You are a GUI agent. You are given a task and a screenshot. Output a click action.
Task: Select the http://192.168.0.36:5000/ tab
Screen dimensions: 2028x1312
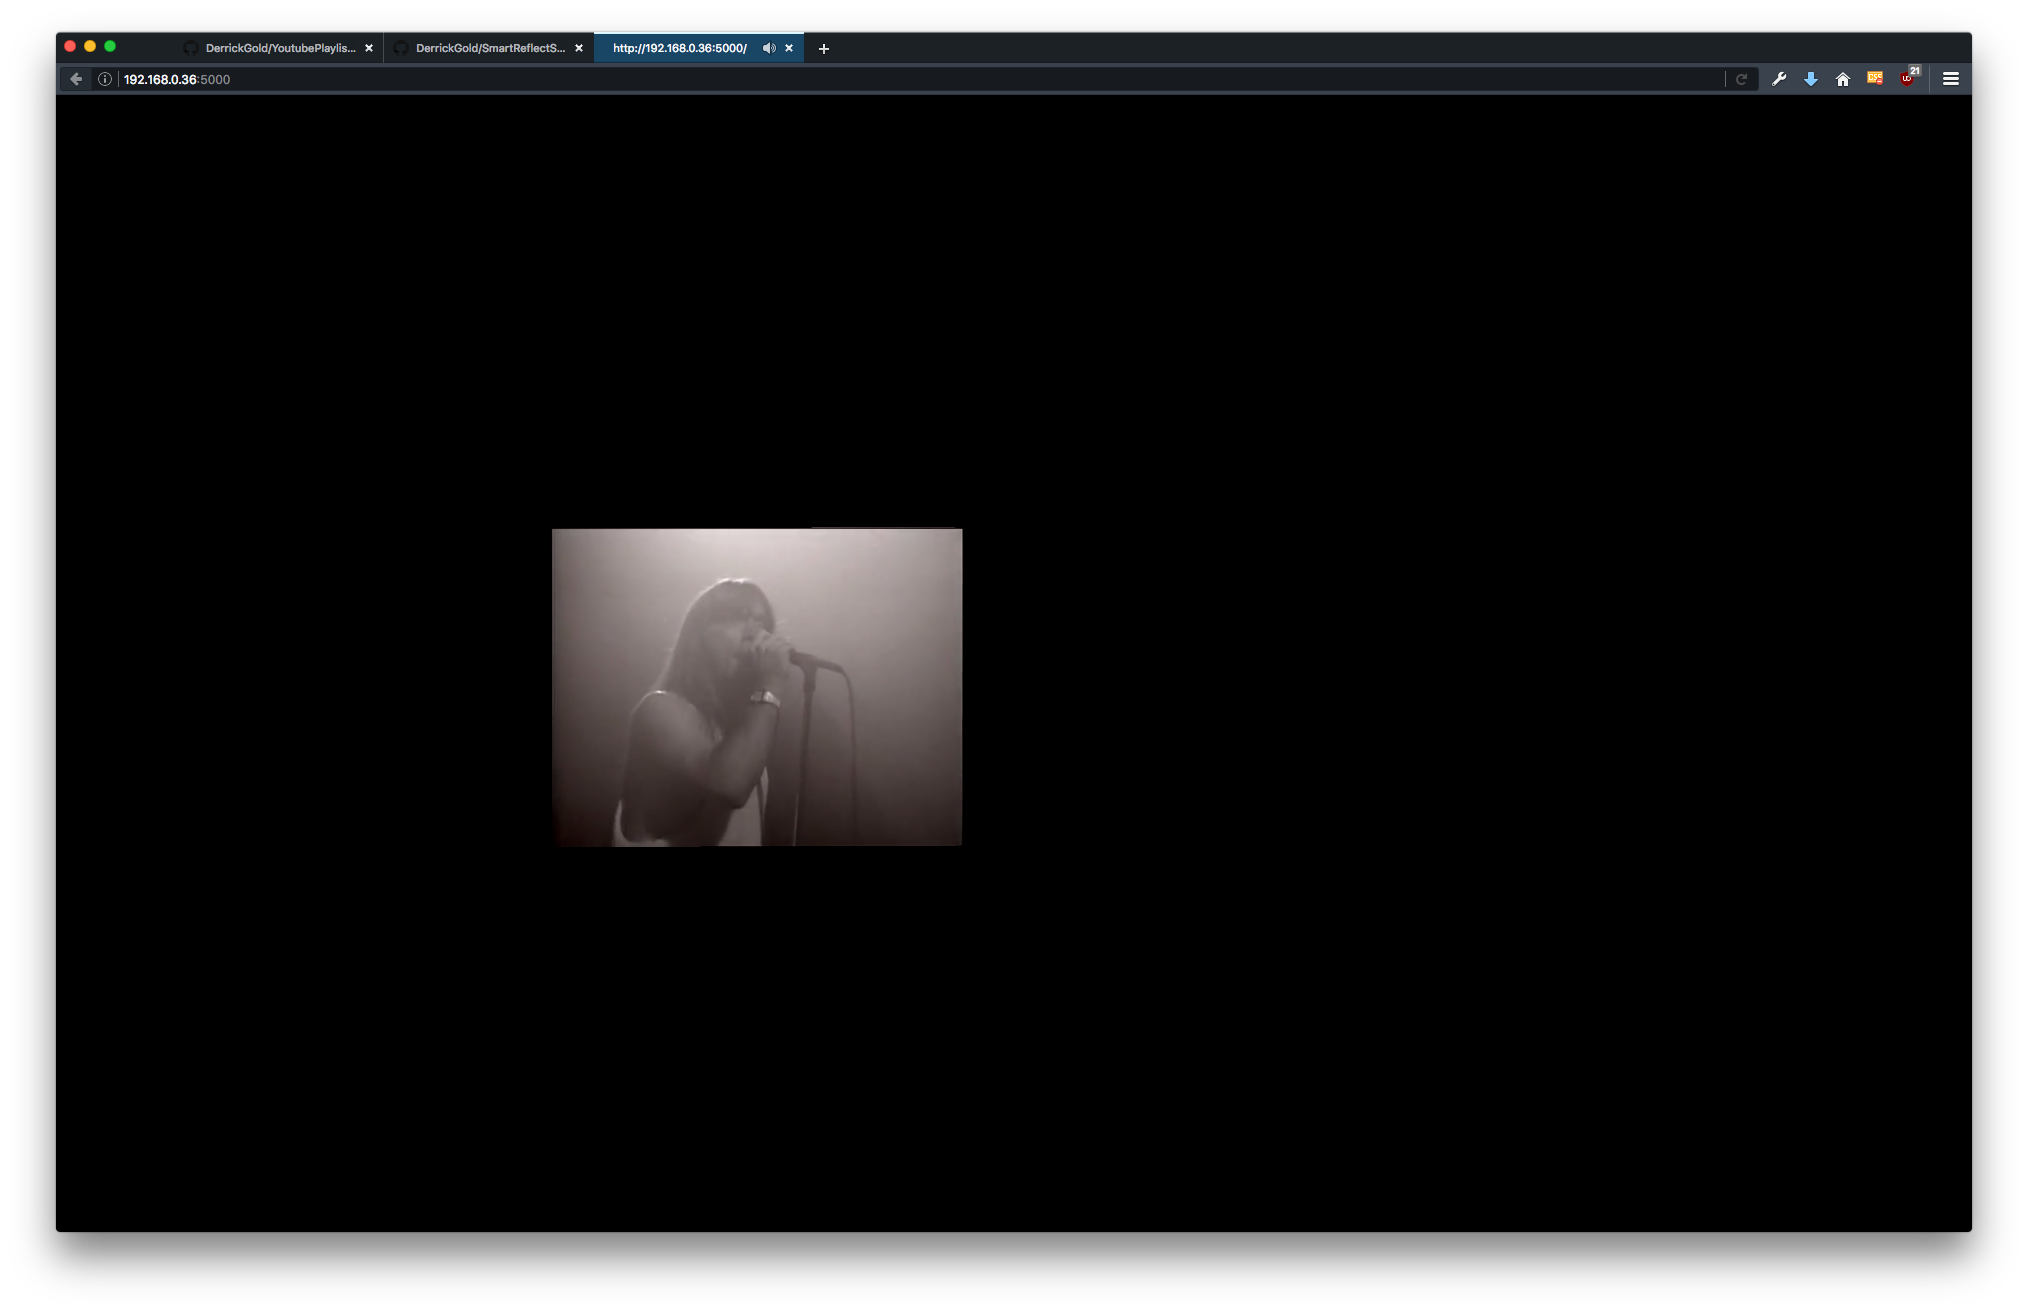click(x=680, y=48)
